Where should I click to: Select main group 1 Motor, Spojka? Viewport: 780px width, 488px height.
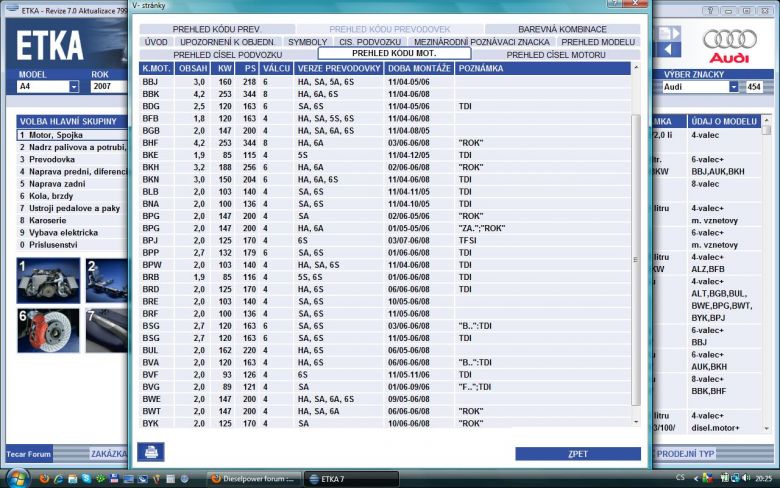72,135
